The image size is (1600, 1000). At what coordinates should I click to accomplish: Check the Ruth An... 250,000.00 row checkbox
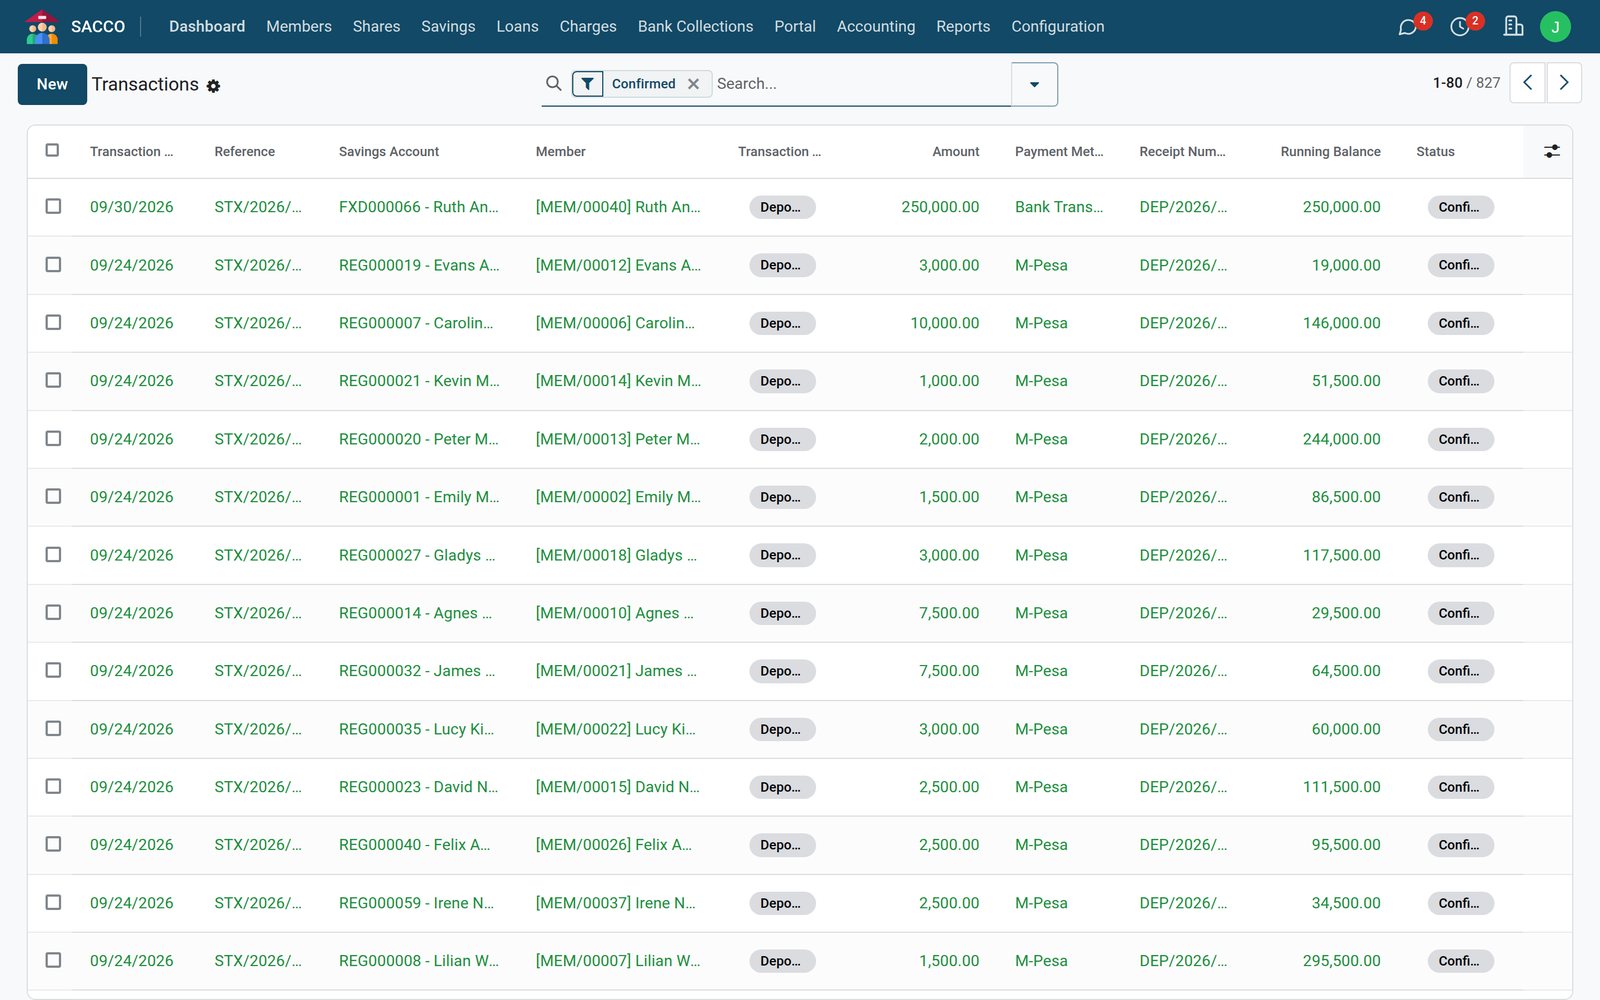tap(53, 206)
